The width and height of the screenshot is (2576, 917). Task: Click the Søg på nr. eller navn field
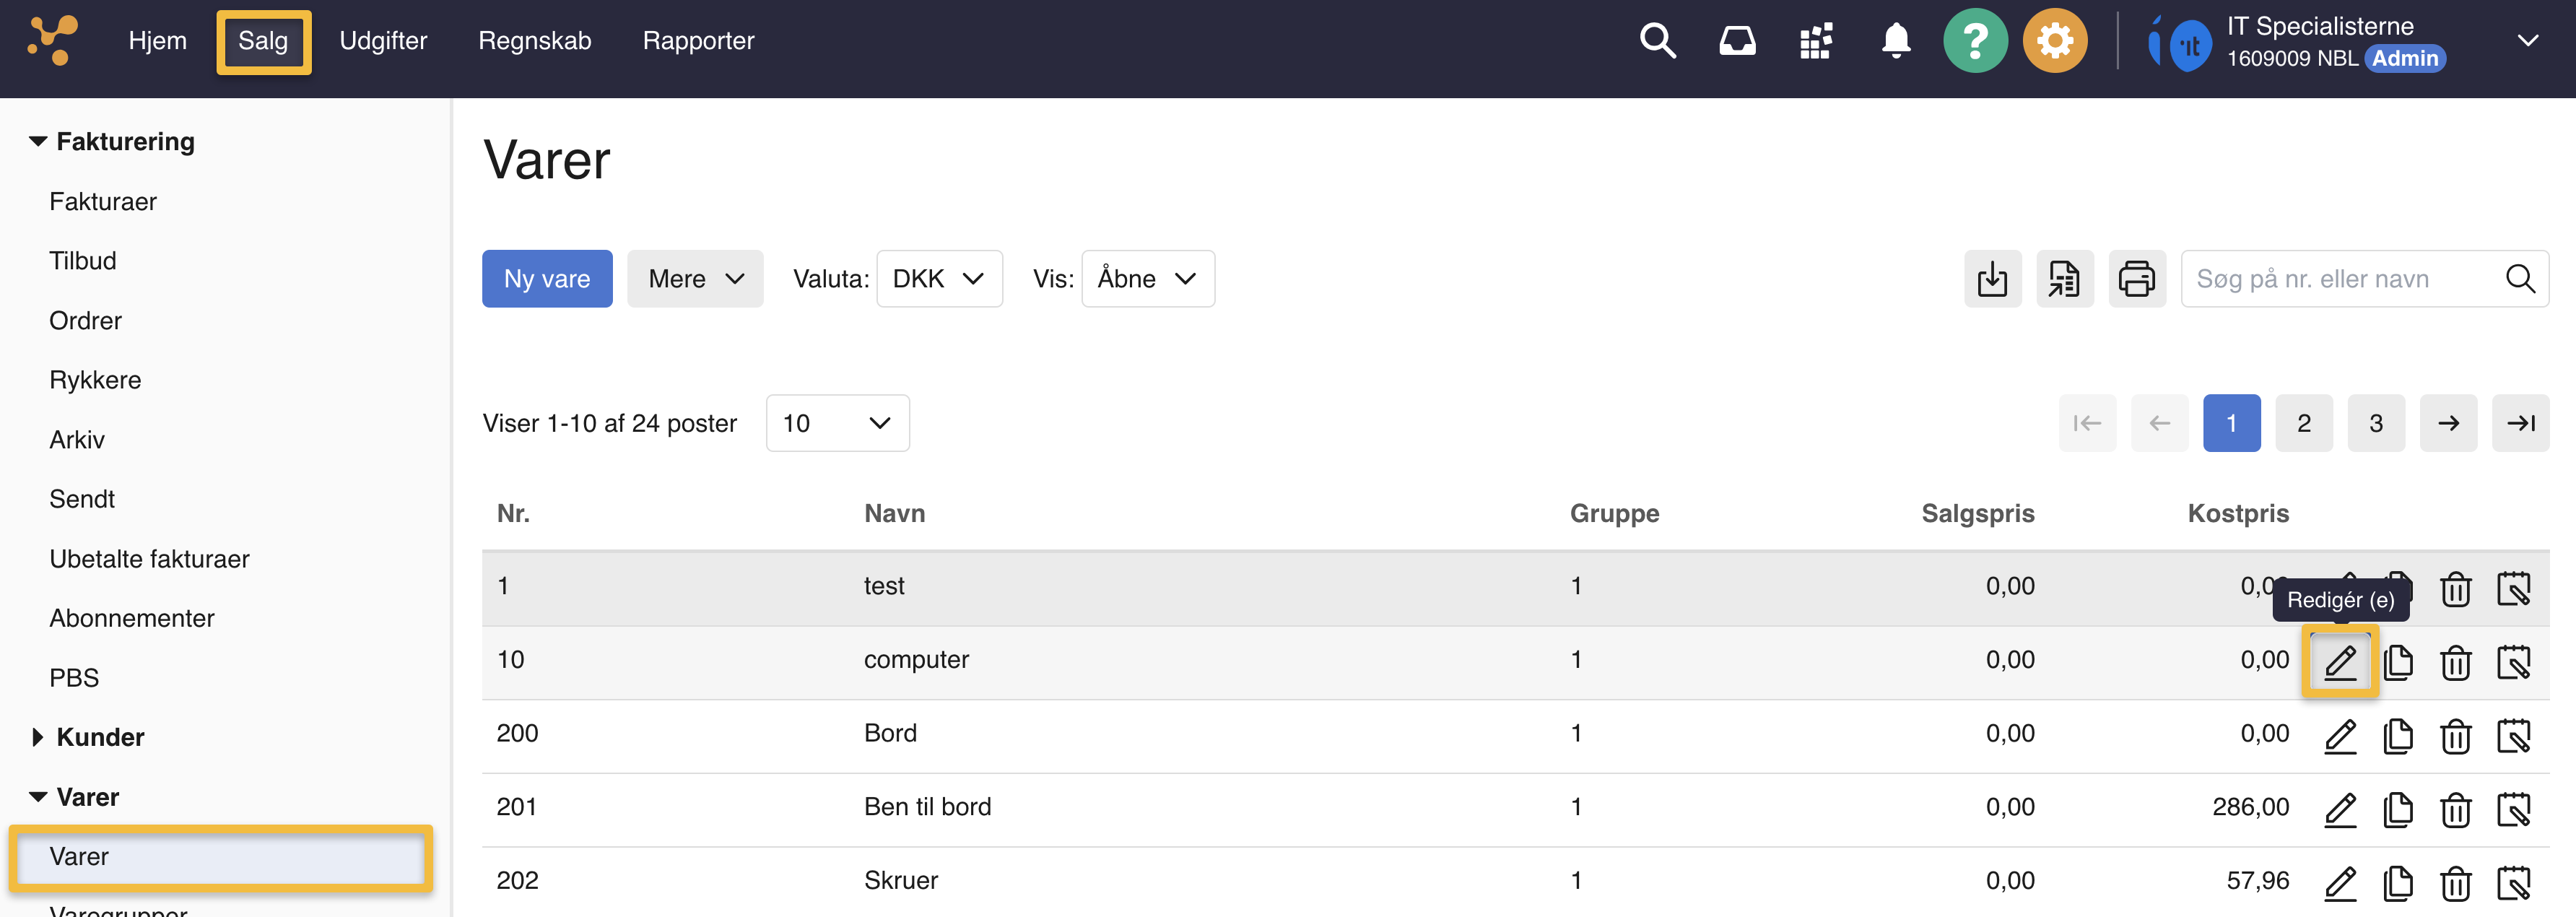tap(2340, 279)
